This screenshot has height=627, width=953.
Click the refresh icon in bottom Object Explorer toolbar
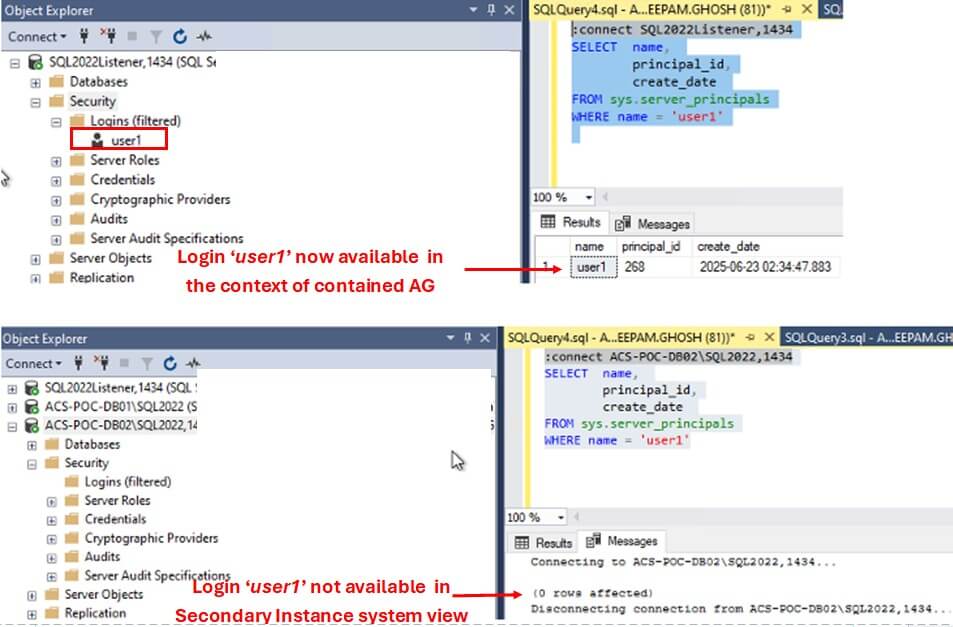170,363
